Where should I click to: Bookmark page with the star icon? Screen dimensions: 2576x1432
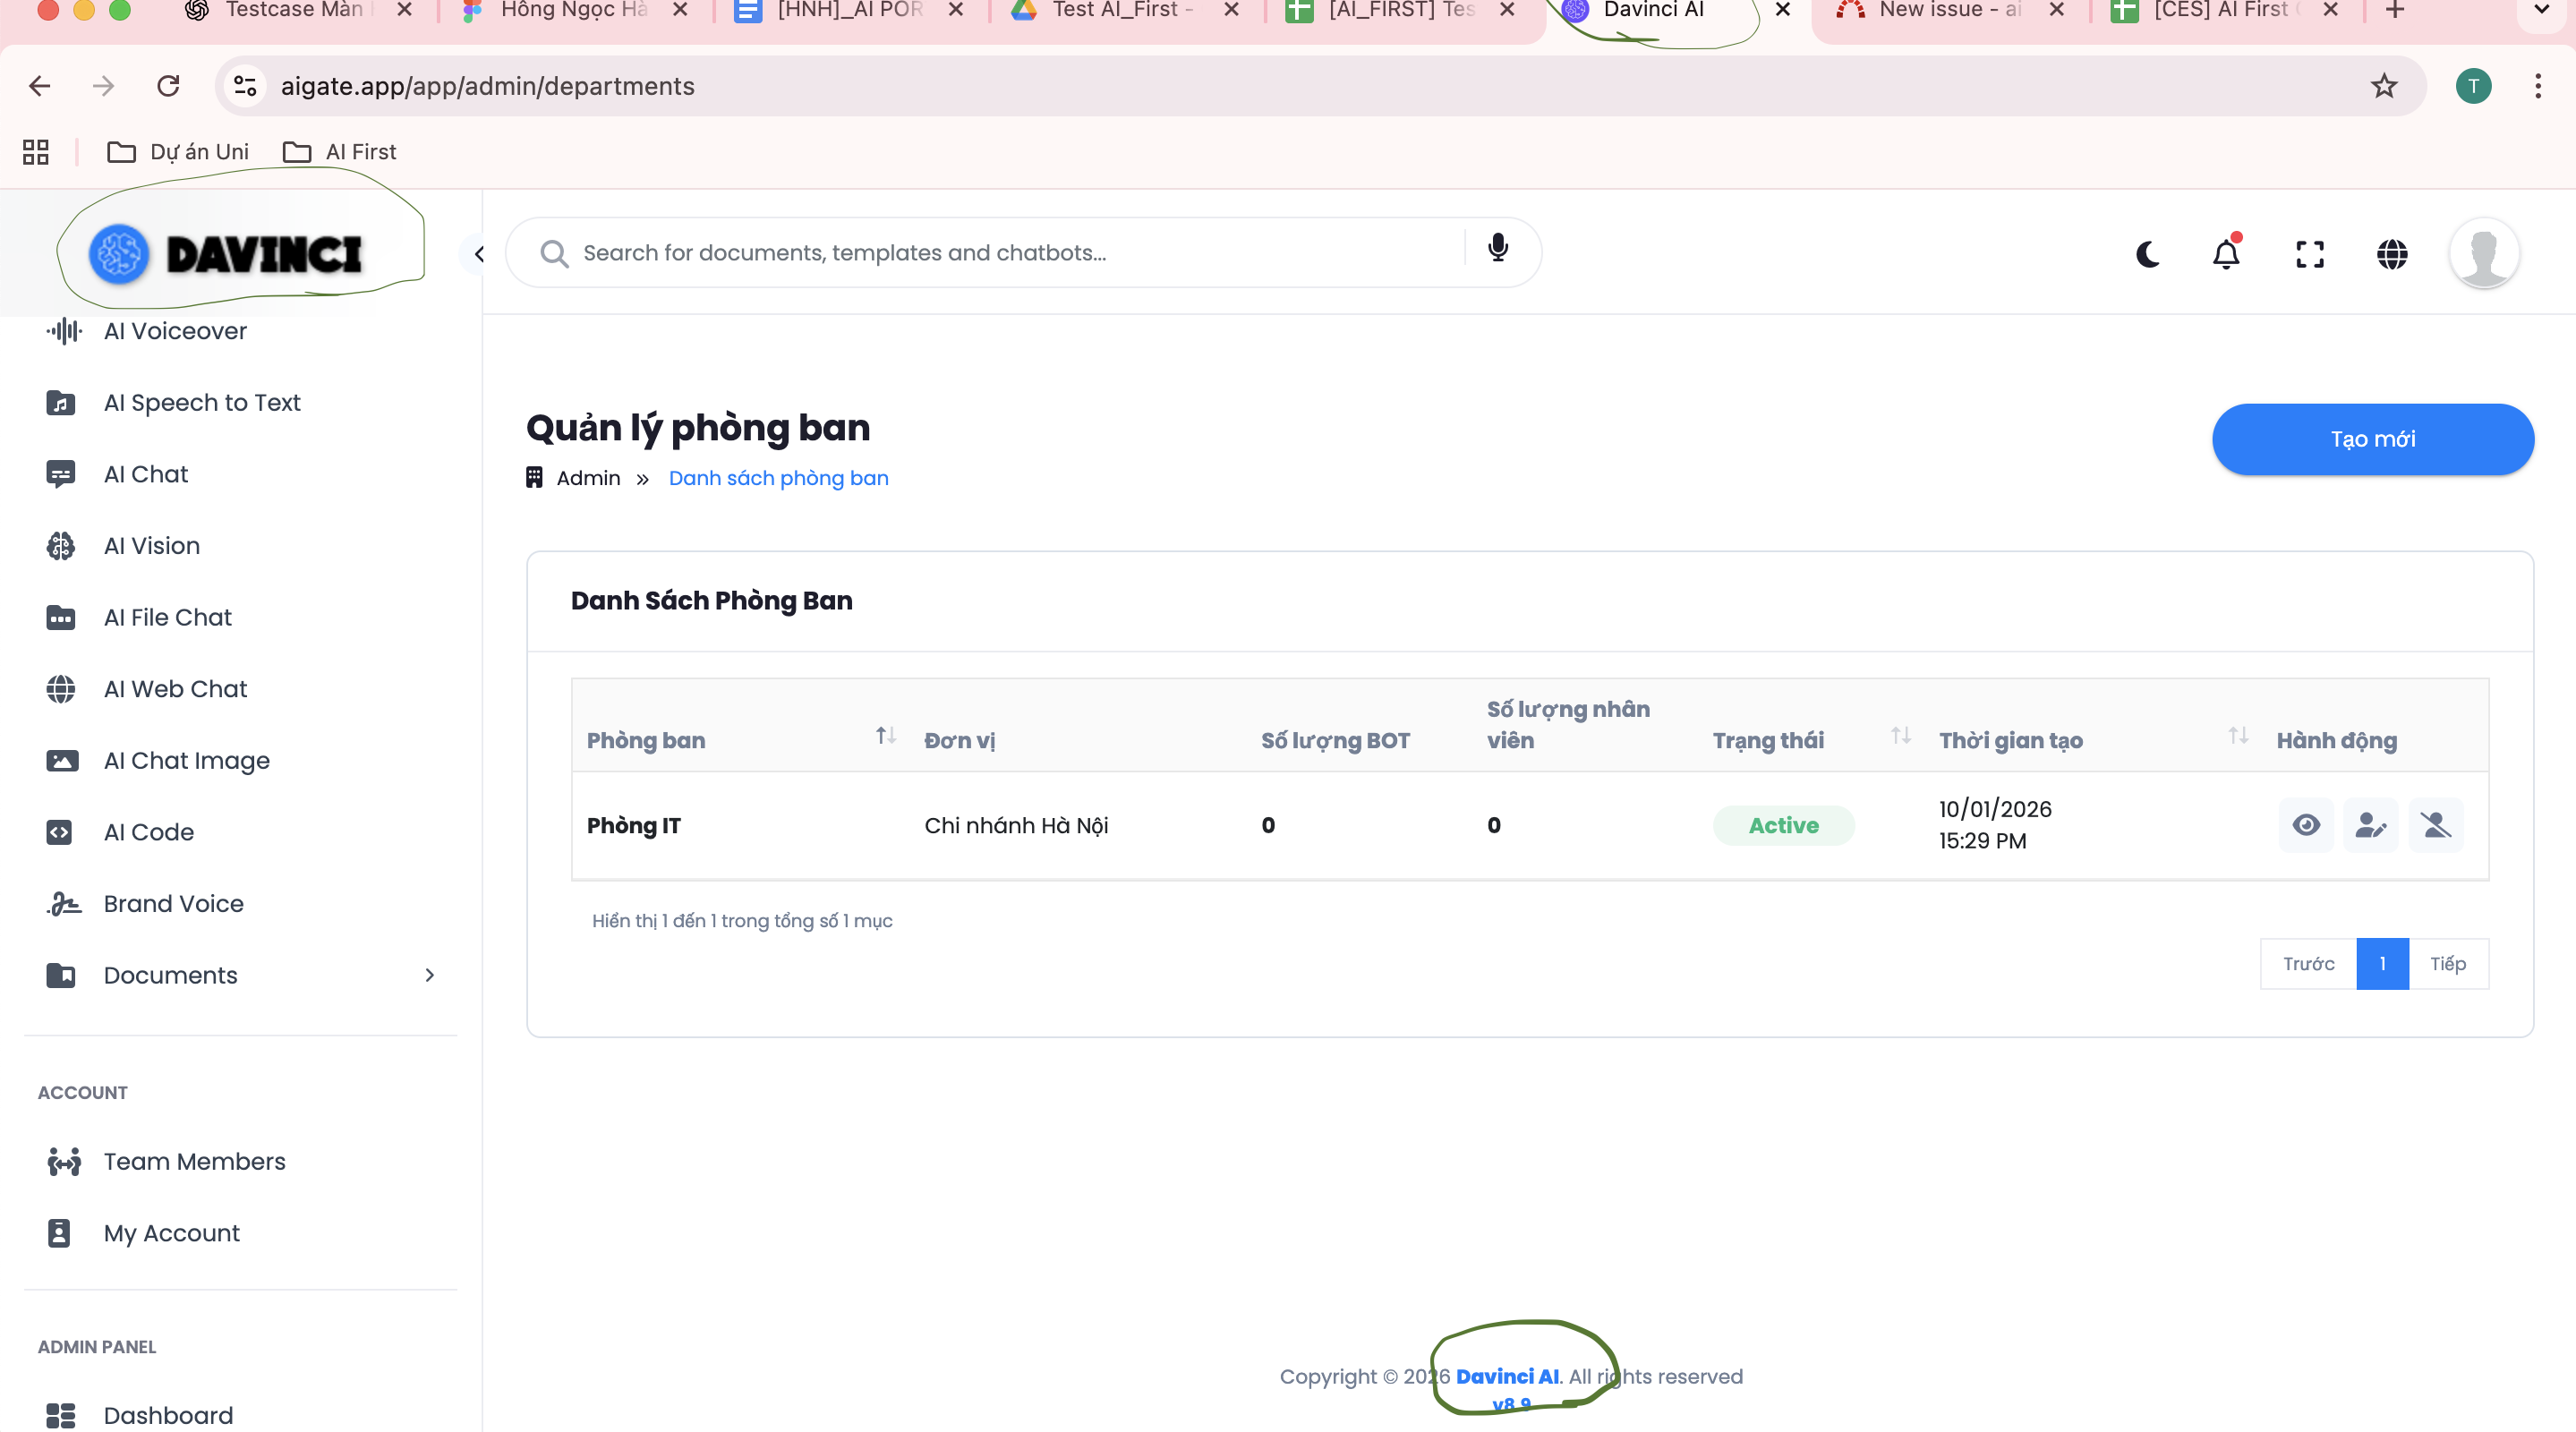pos(2384,86)
